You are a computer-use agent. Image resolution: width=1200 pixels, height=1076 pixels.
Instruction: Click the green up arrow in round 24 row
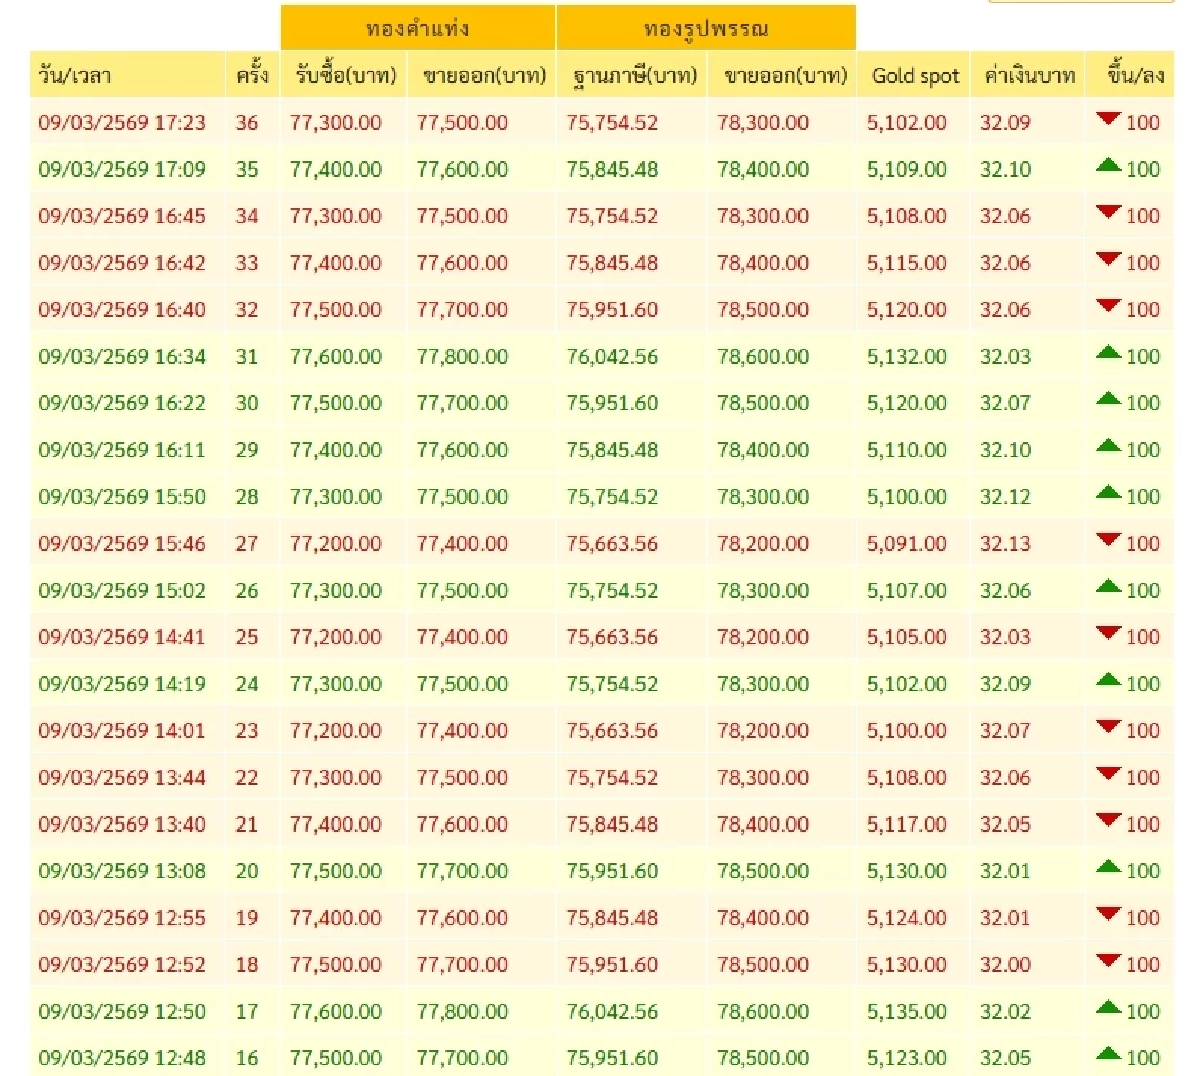point(1107,680)
